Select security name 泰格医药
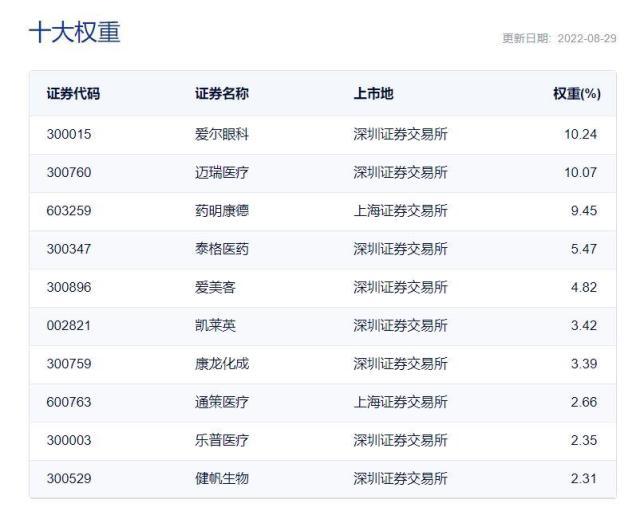The height and width of the screenshot is (523, 640). point(222,249)
